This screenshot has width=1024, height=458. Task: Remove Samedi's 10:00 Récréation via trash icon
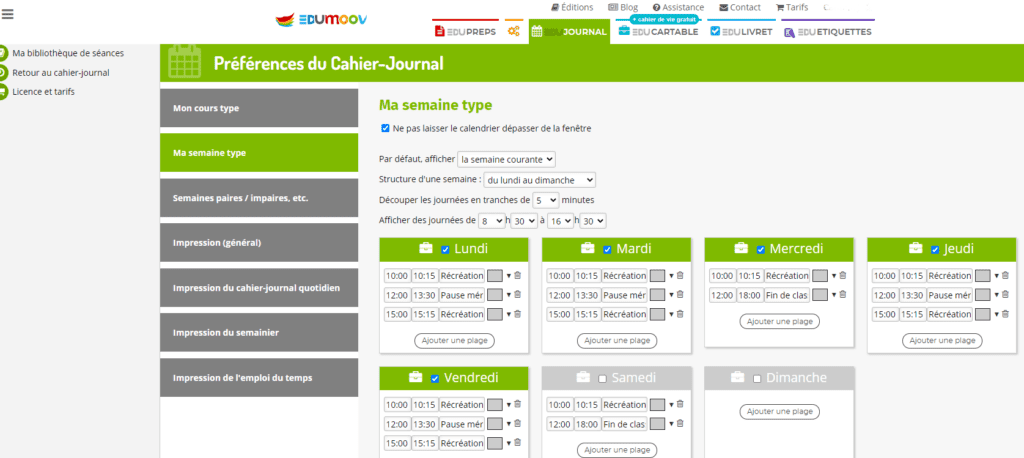coord(680,404)
